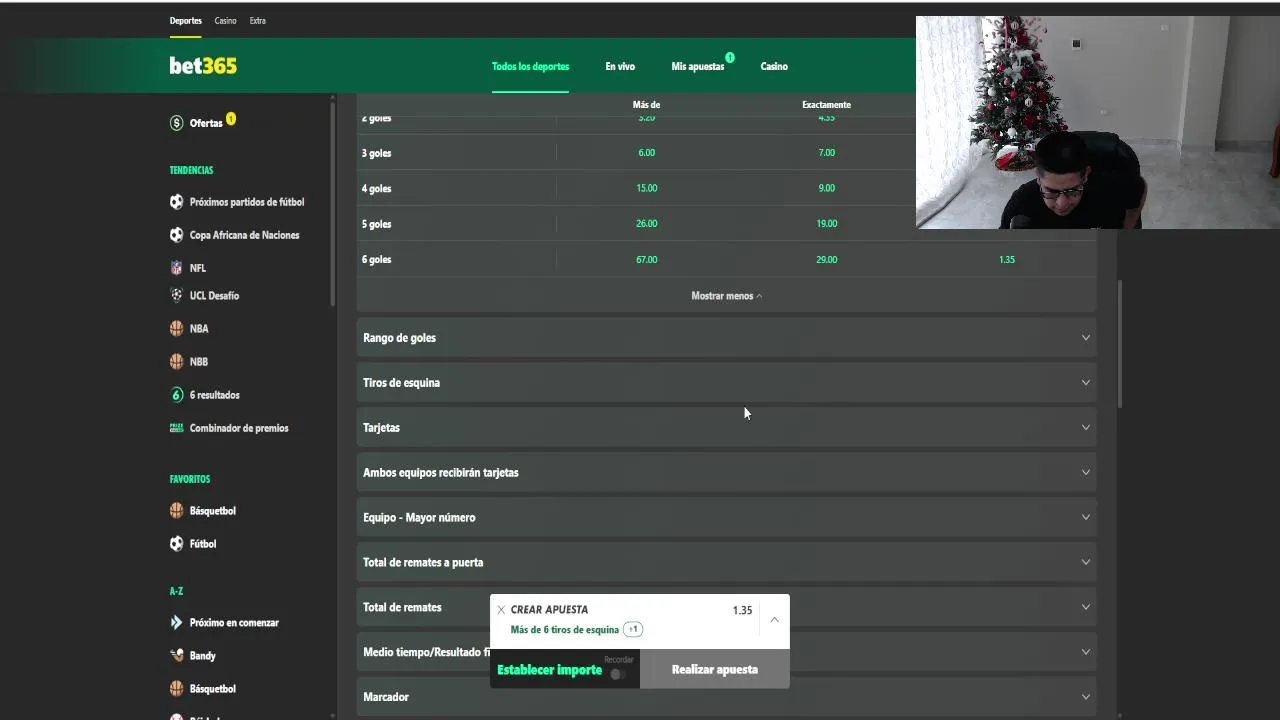
Task: Expand the Marcador section
Action: [727, 697]
